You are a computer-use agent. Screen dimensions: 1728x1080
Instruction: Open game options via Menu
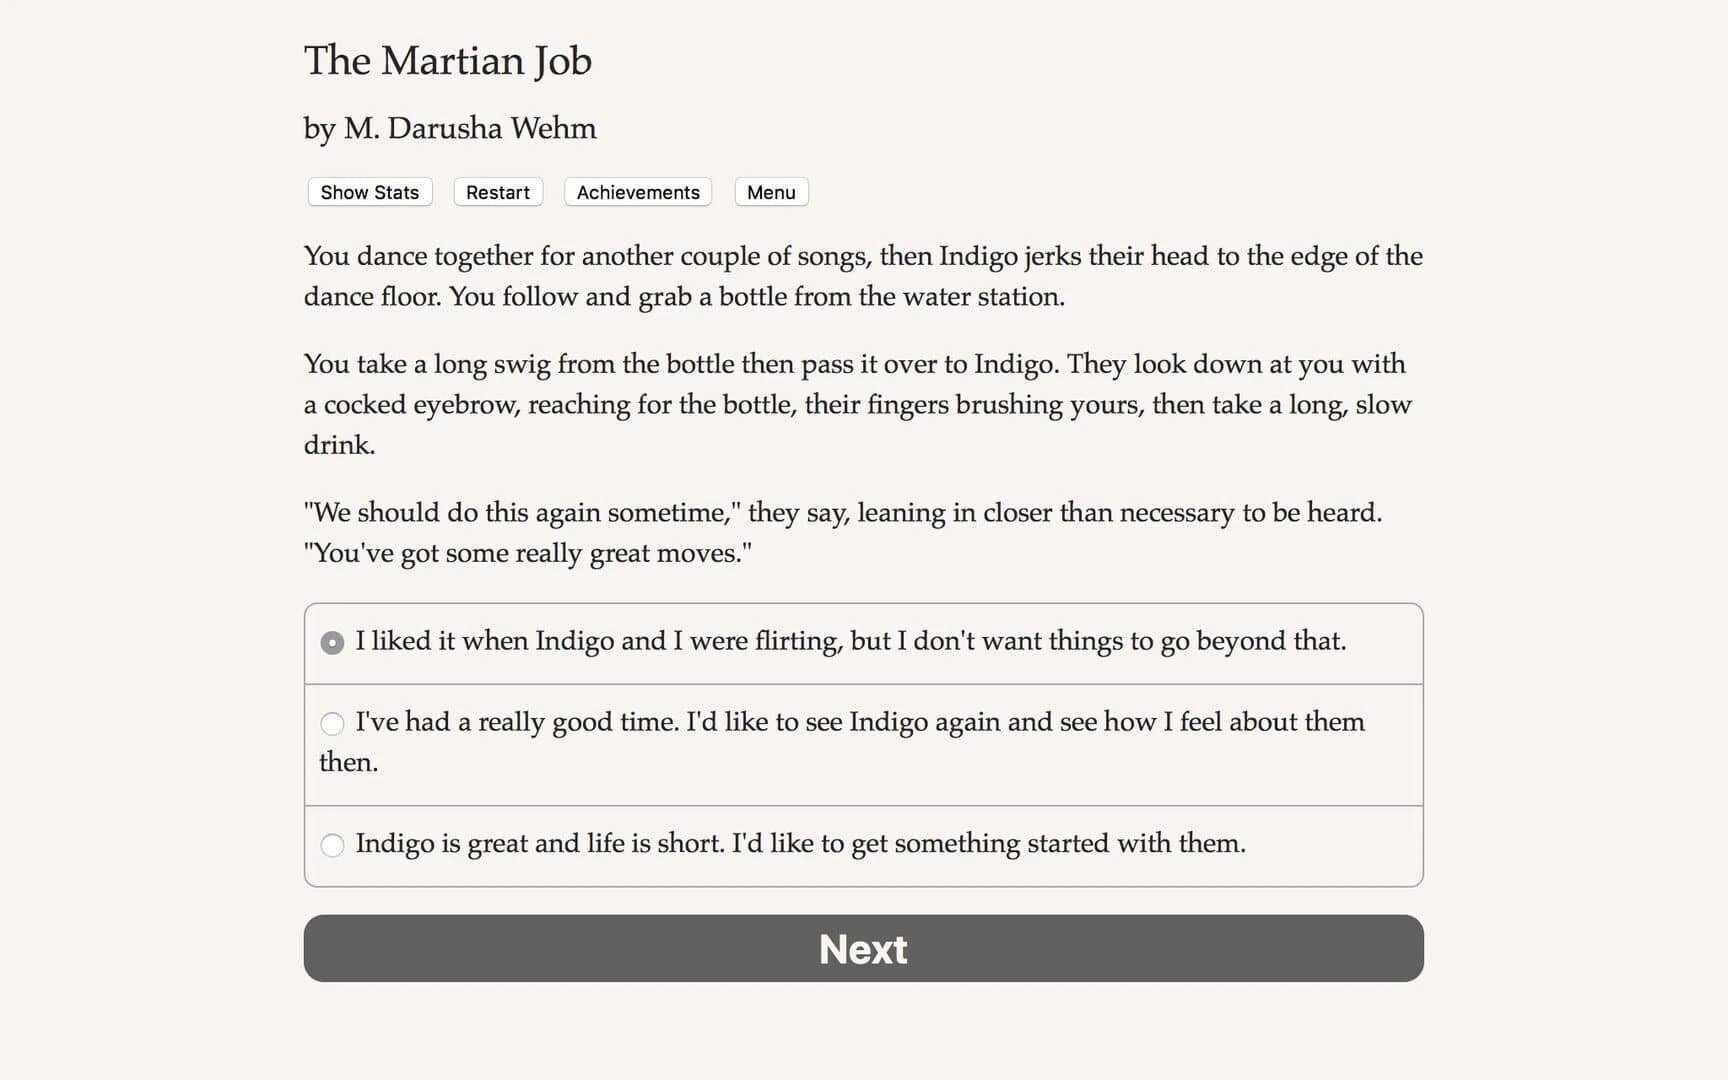(770, 192)
